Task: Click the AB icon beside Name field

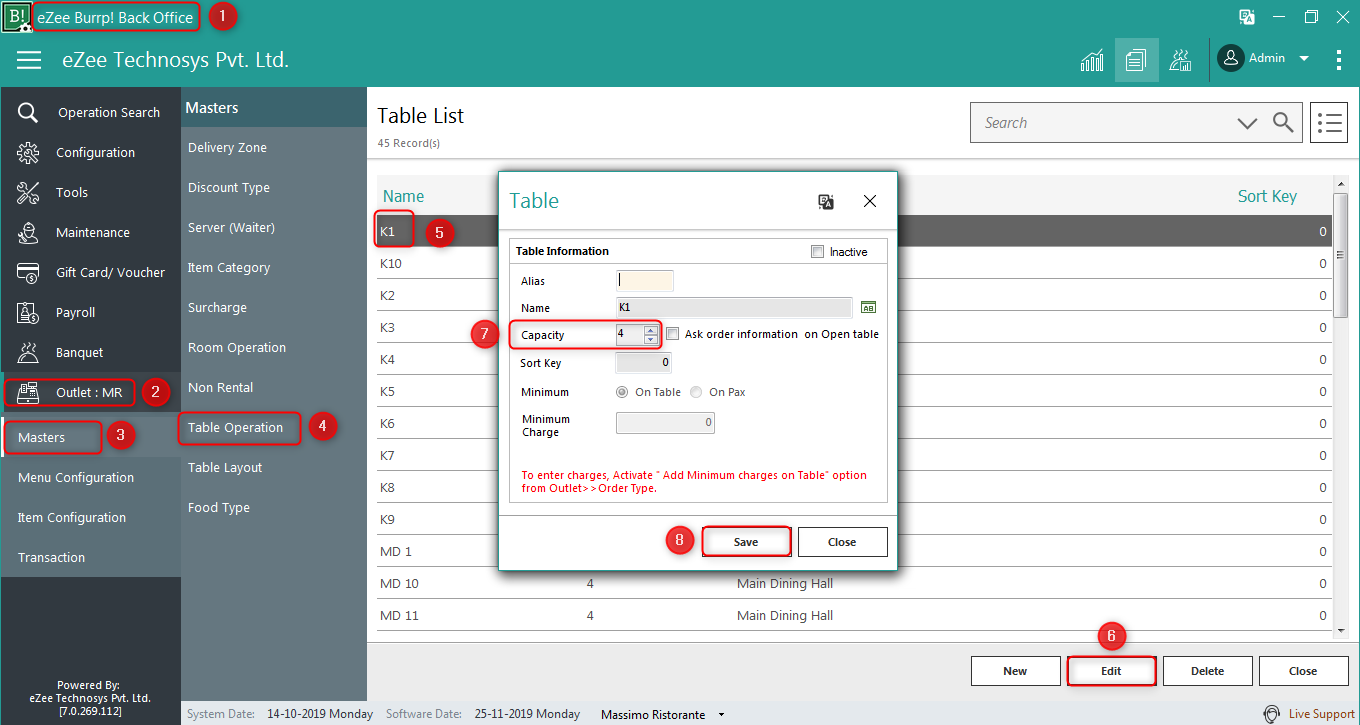Action: coord(868,308)
